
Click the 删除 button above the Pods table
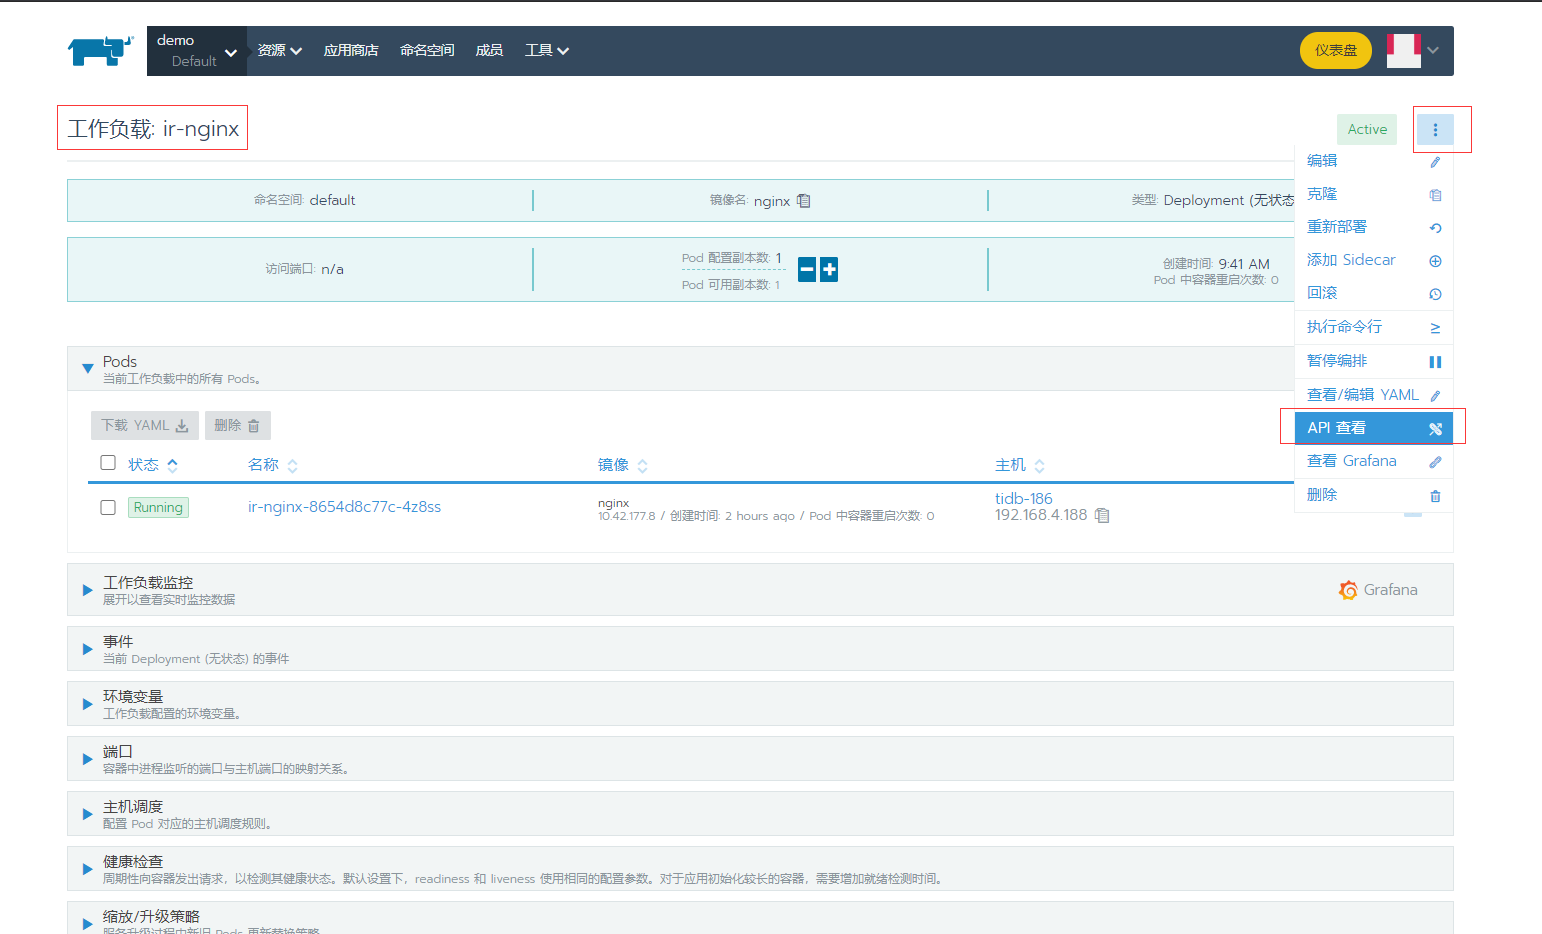[x=238, y=425]
